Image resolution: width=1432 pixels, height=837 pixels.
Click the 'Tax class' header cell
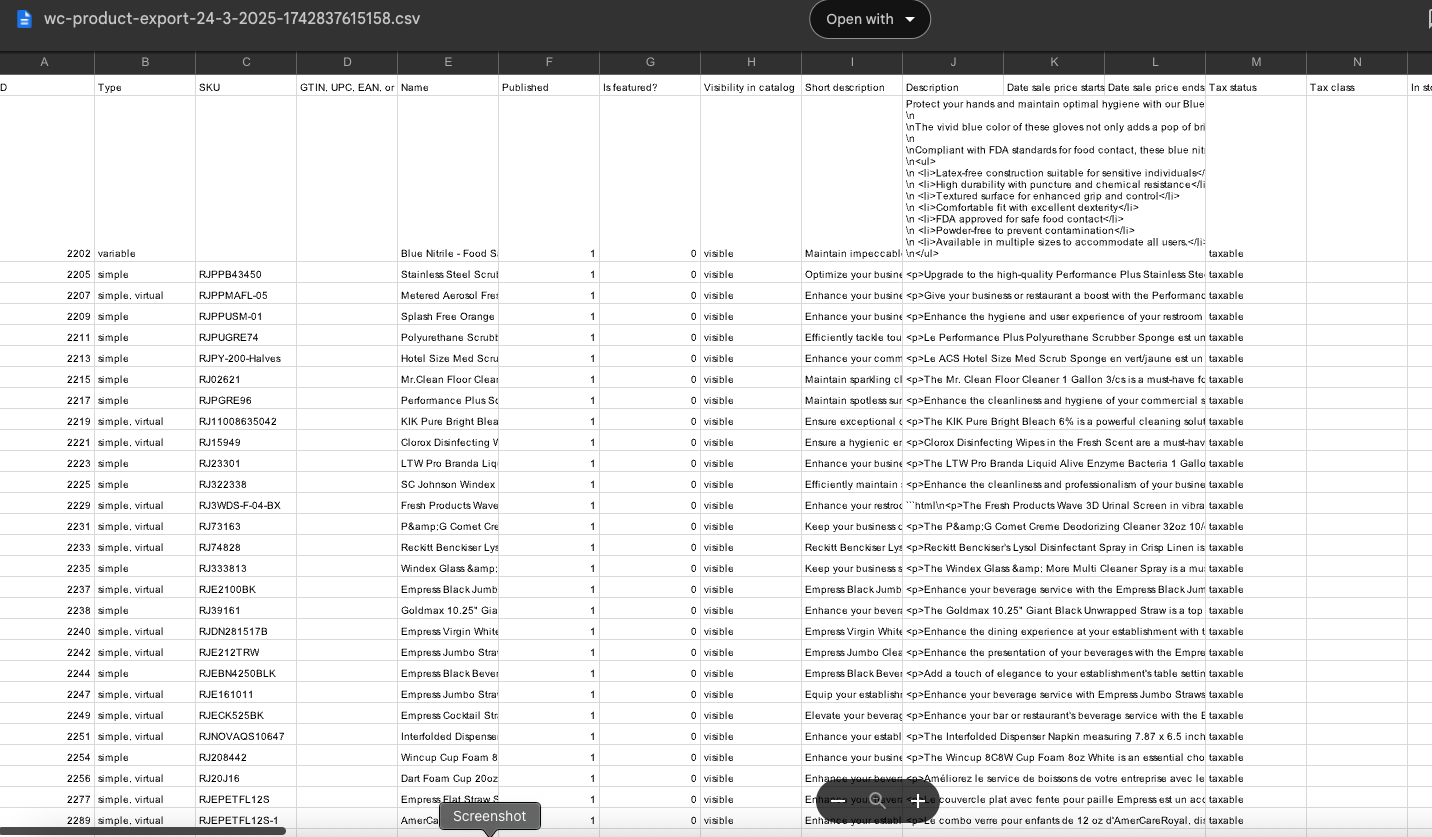click(1357, 87)
